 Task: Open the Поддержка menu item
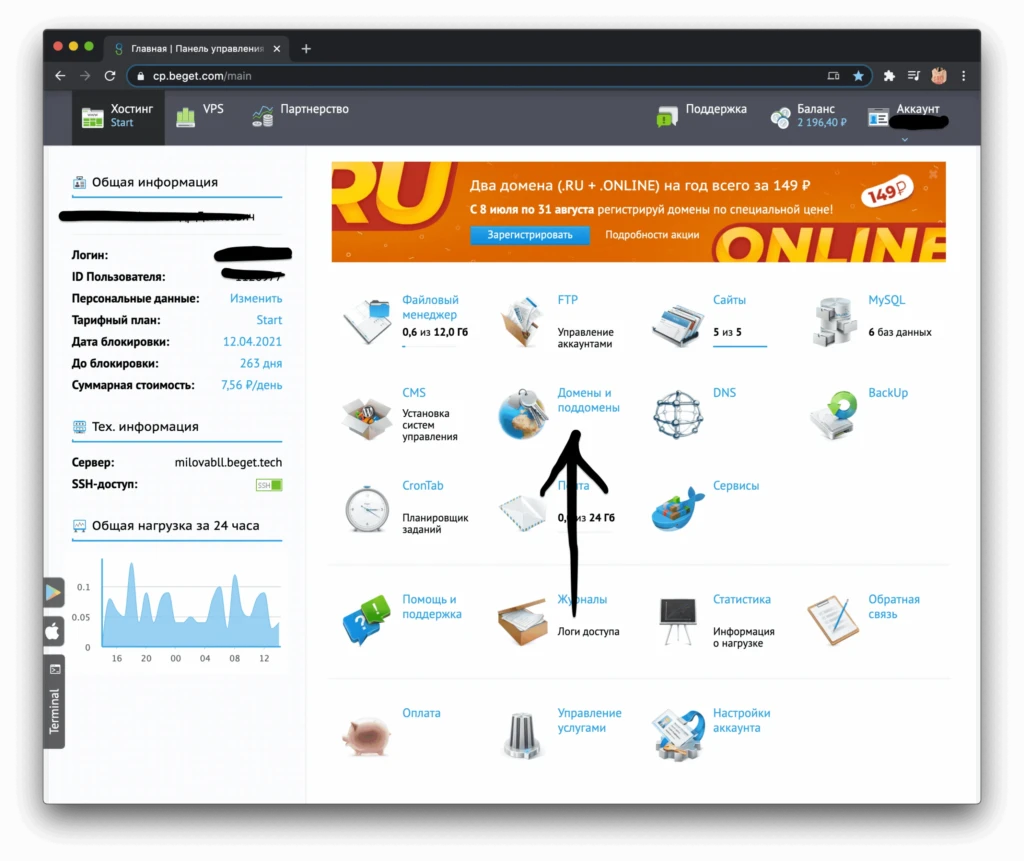pyautogui.click(x=702, y=116)
